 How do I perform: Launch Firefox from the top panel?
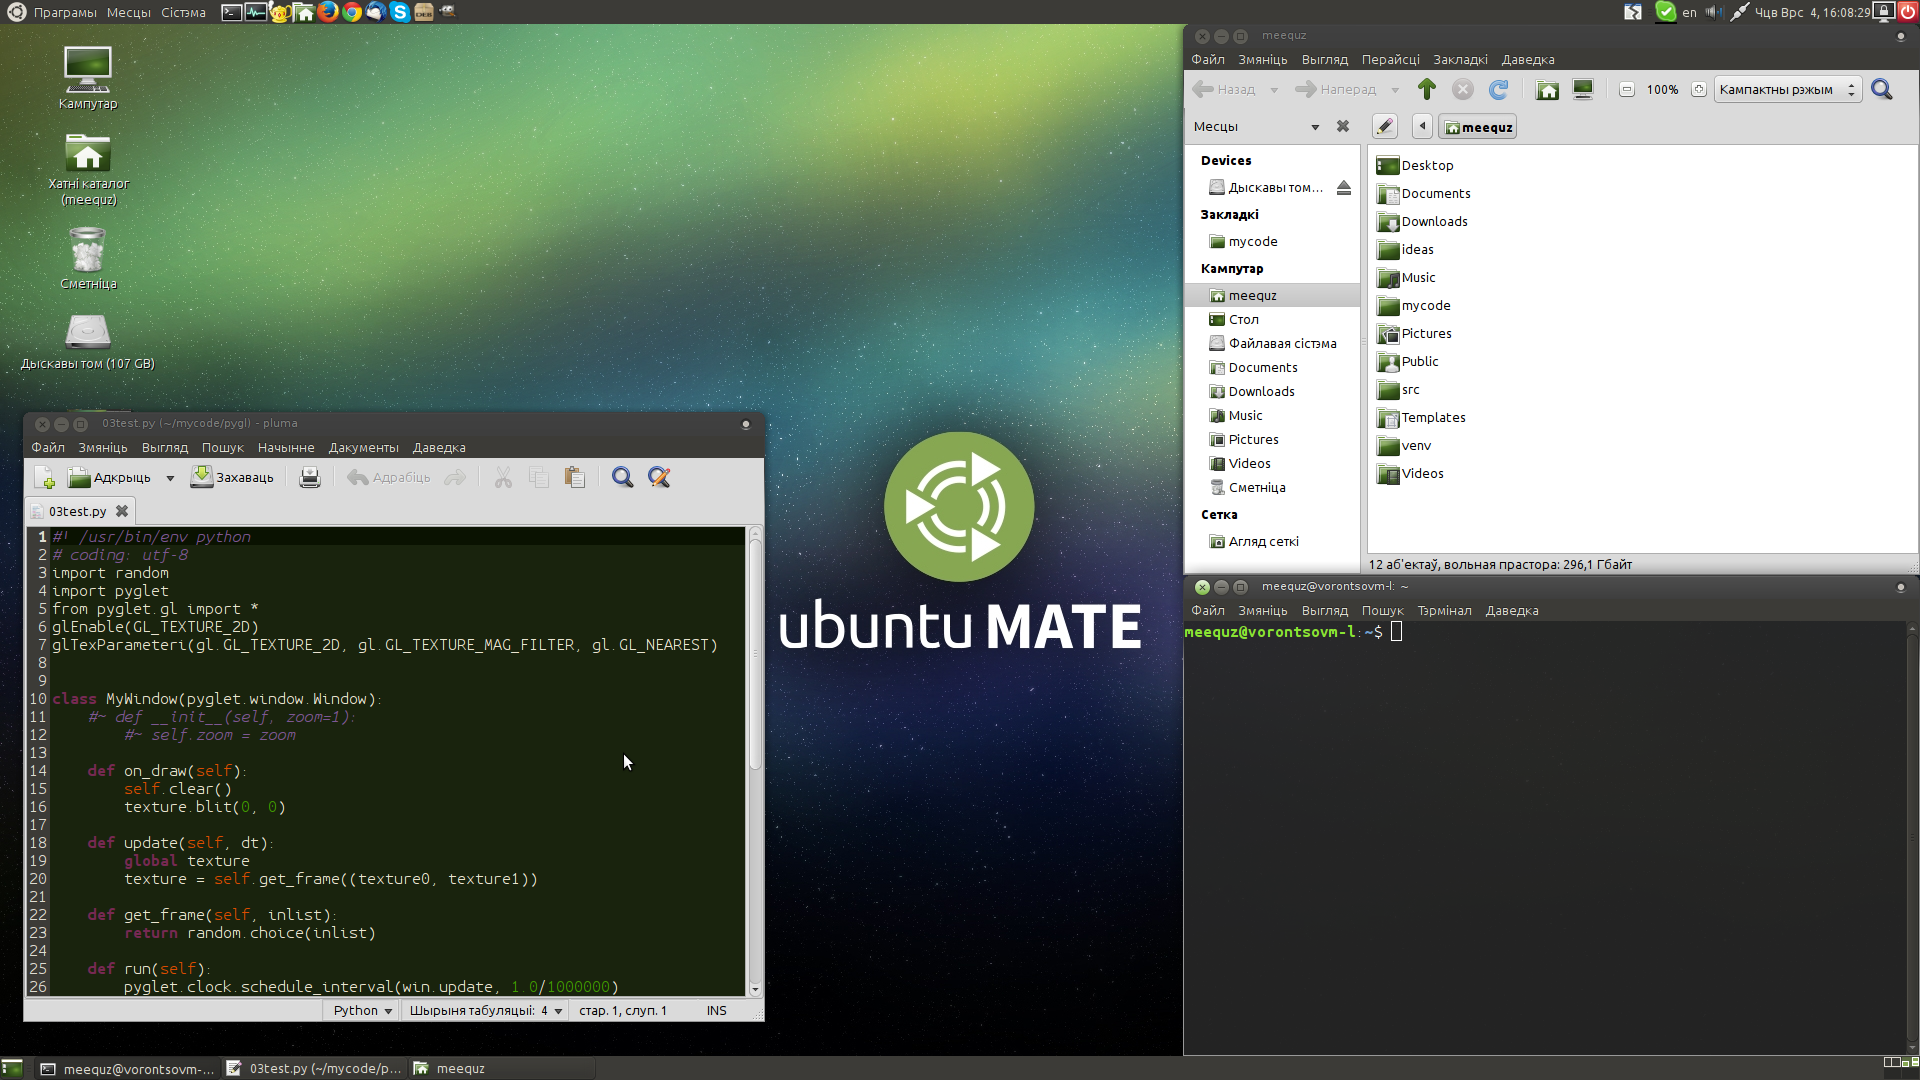pyautogui.click(x=328, y=12)
